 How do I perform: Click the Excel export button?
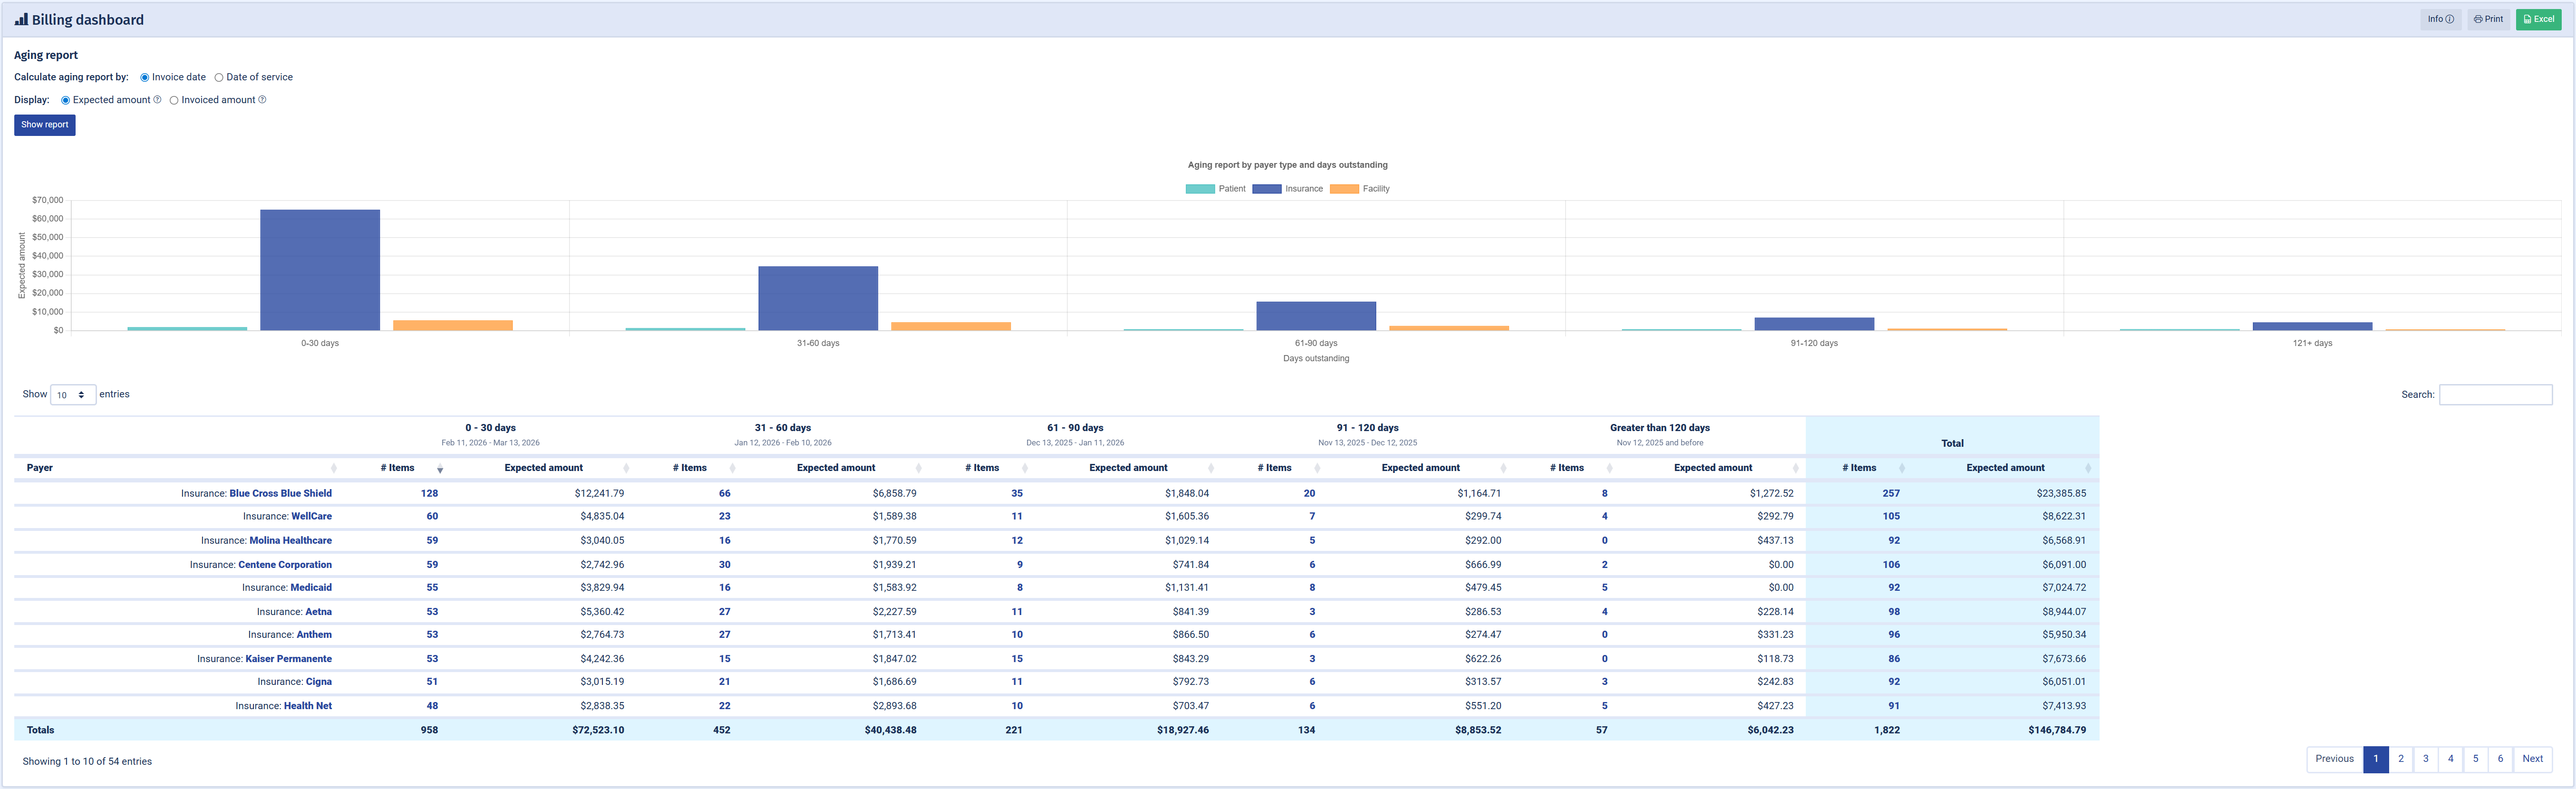(x=2538, y=19)
